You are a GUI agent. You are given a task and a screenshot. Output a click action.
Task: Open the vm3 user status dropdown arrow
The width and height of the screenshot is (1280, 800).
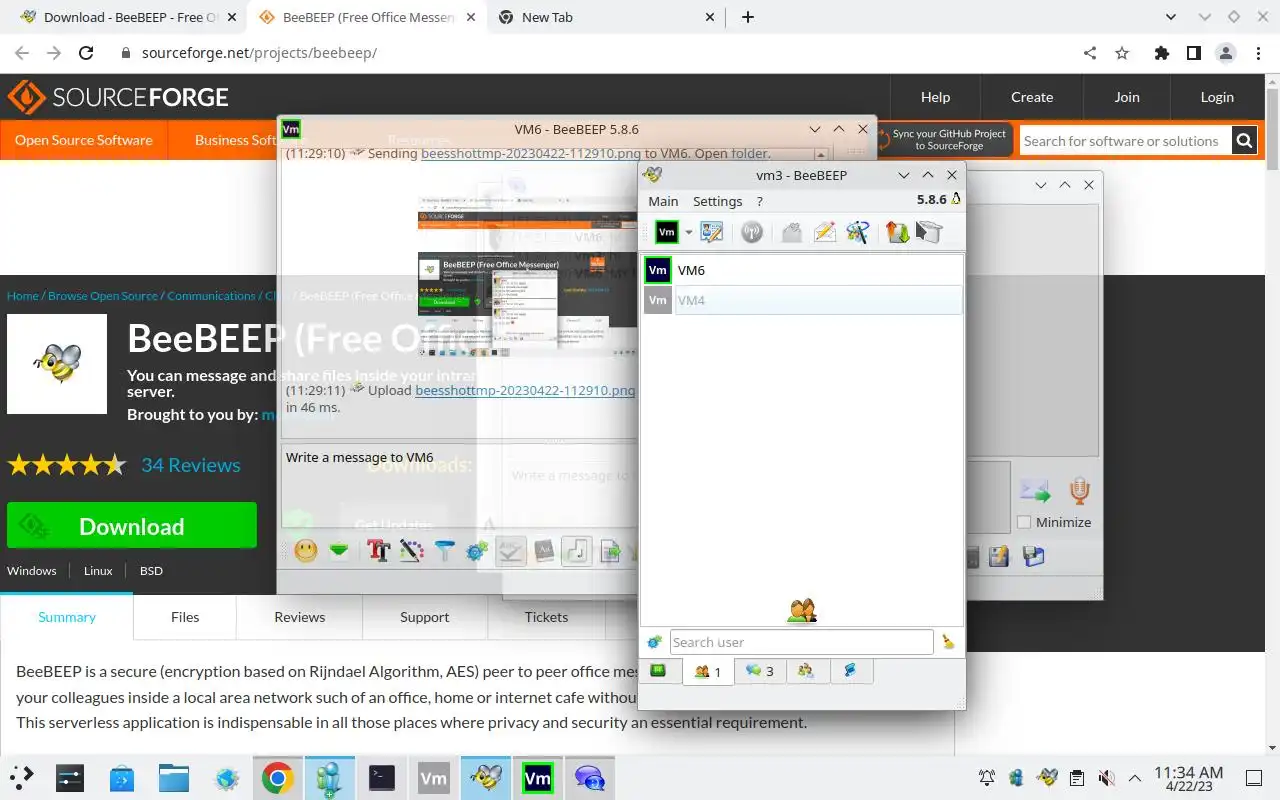[x=688, y=233]
